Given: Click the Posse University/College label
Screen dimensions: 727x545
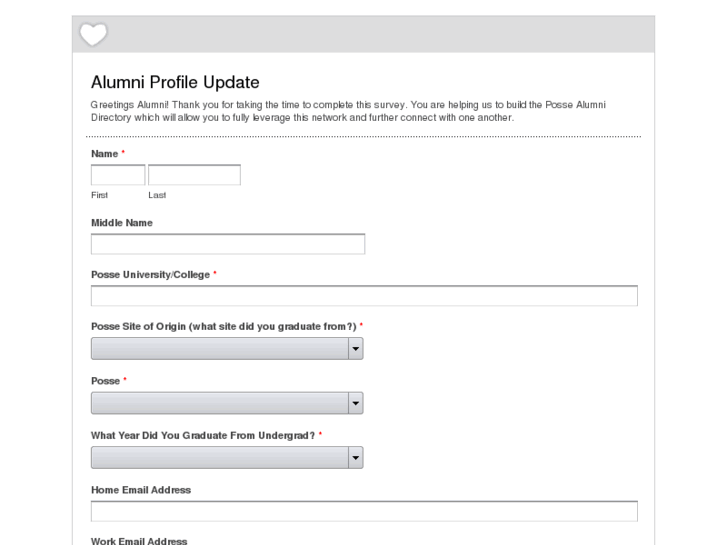Looking at the screenshot, I should (x=151, y=275).
